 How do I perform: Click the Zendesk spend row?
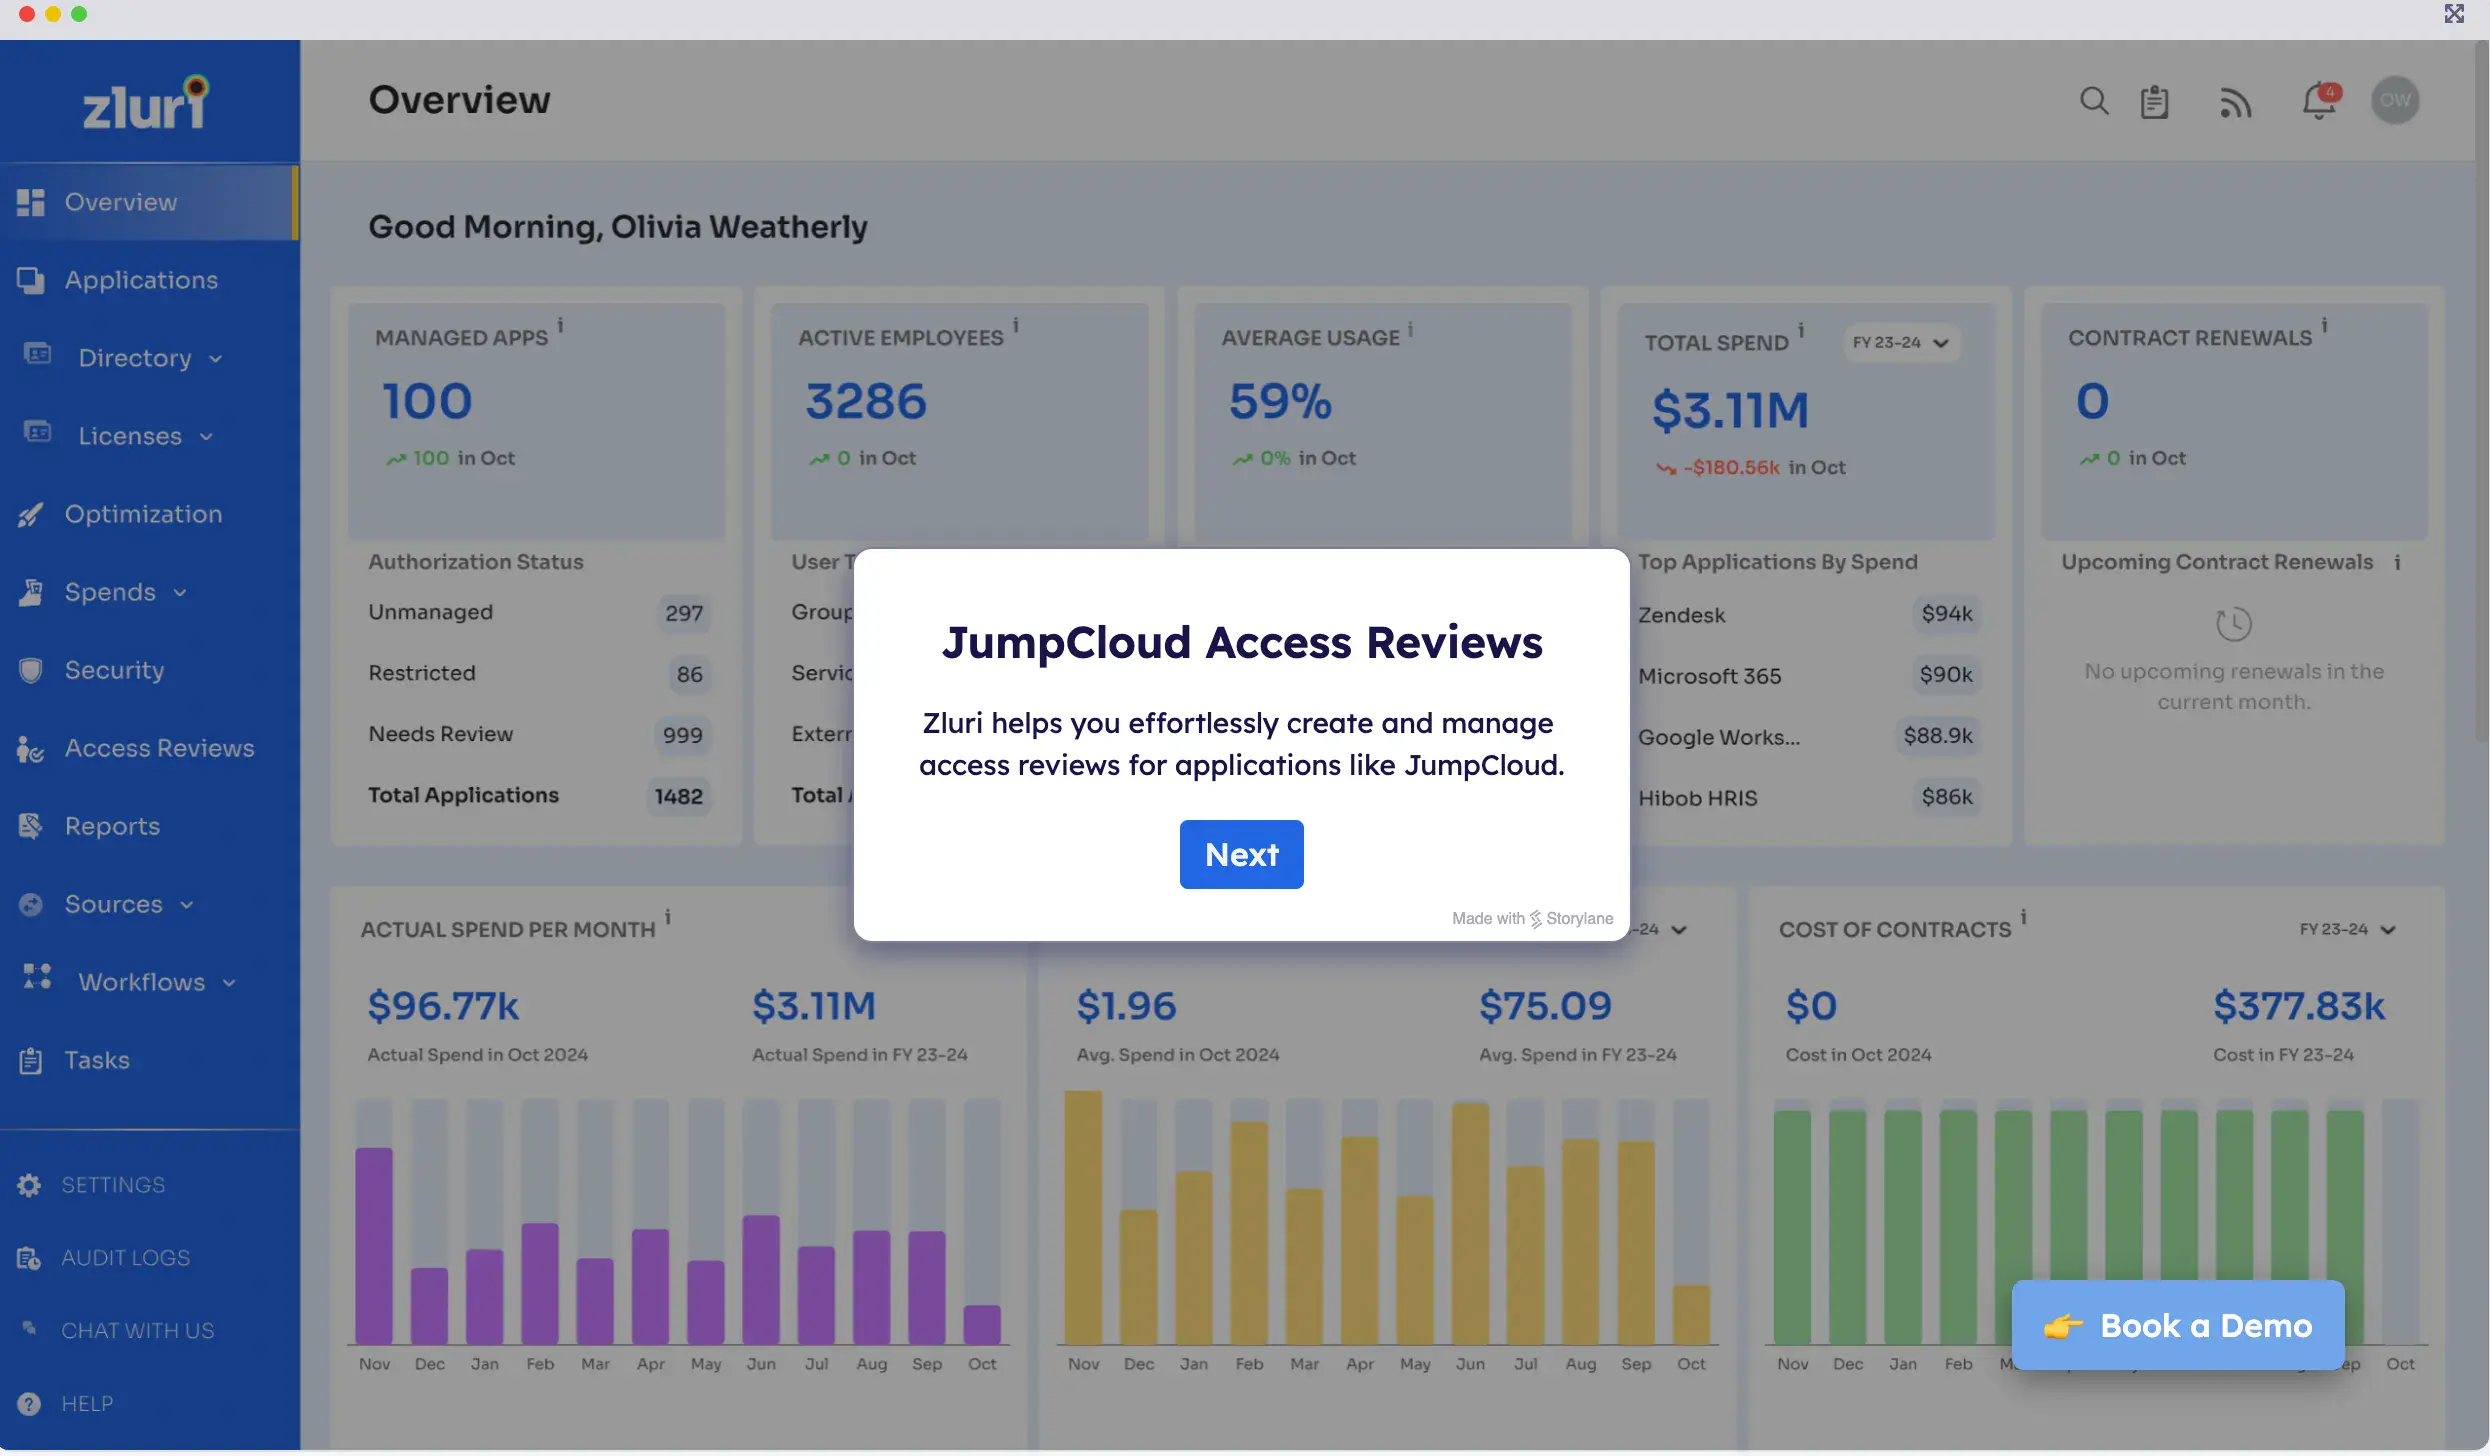click(1808, 614)
